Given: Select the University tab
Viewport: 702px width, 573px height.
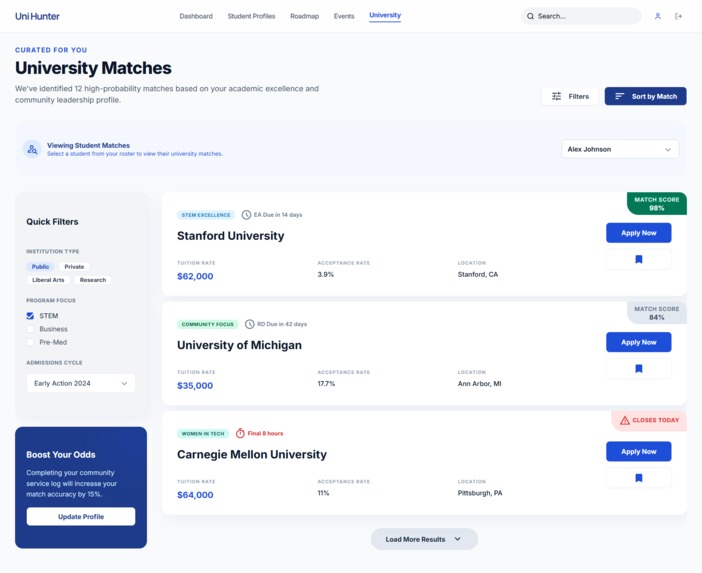Looking at the screenshot, I should pos(385,15).
